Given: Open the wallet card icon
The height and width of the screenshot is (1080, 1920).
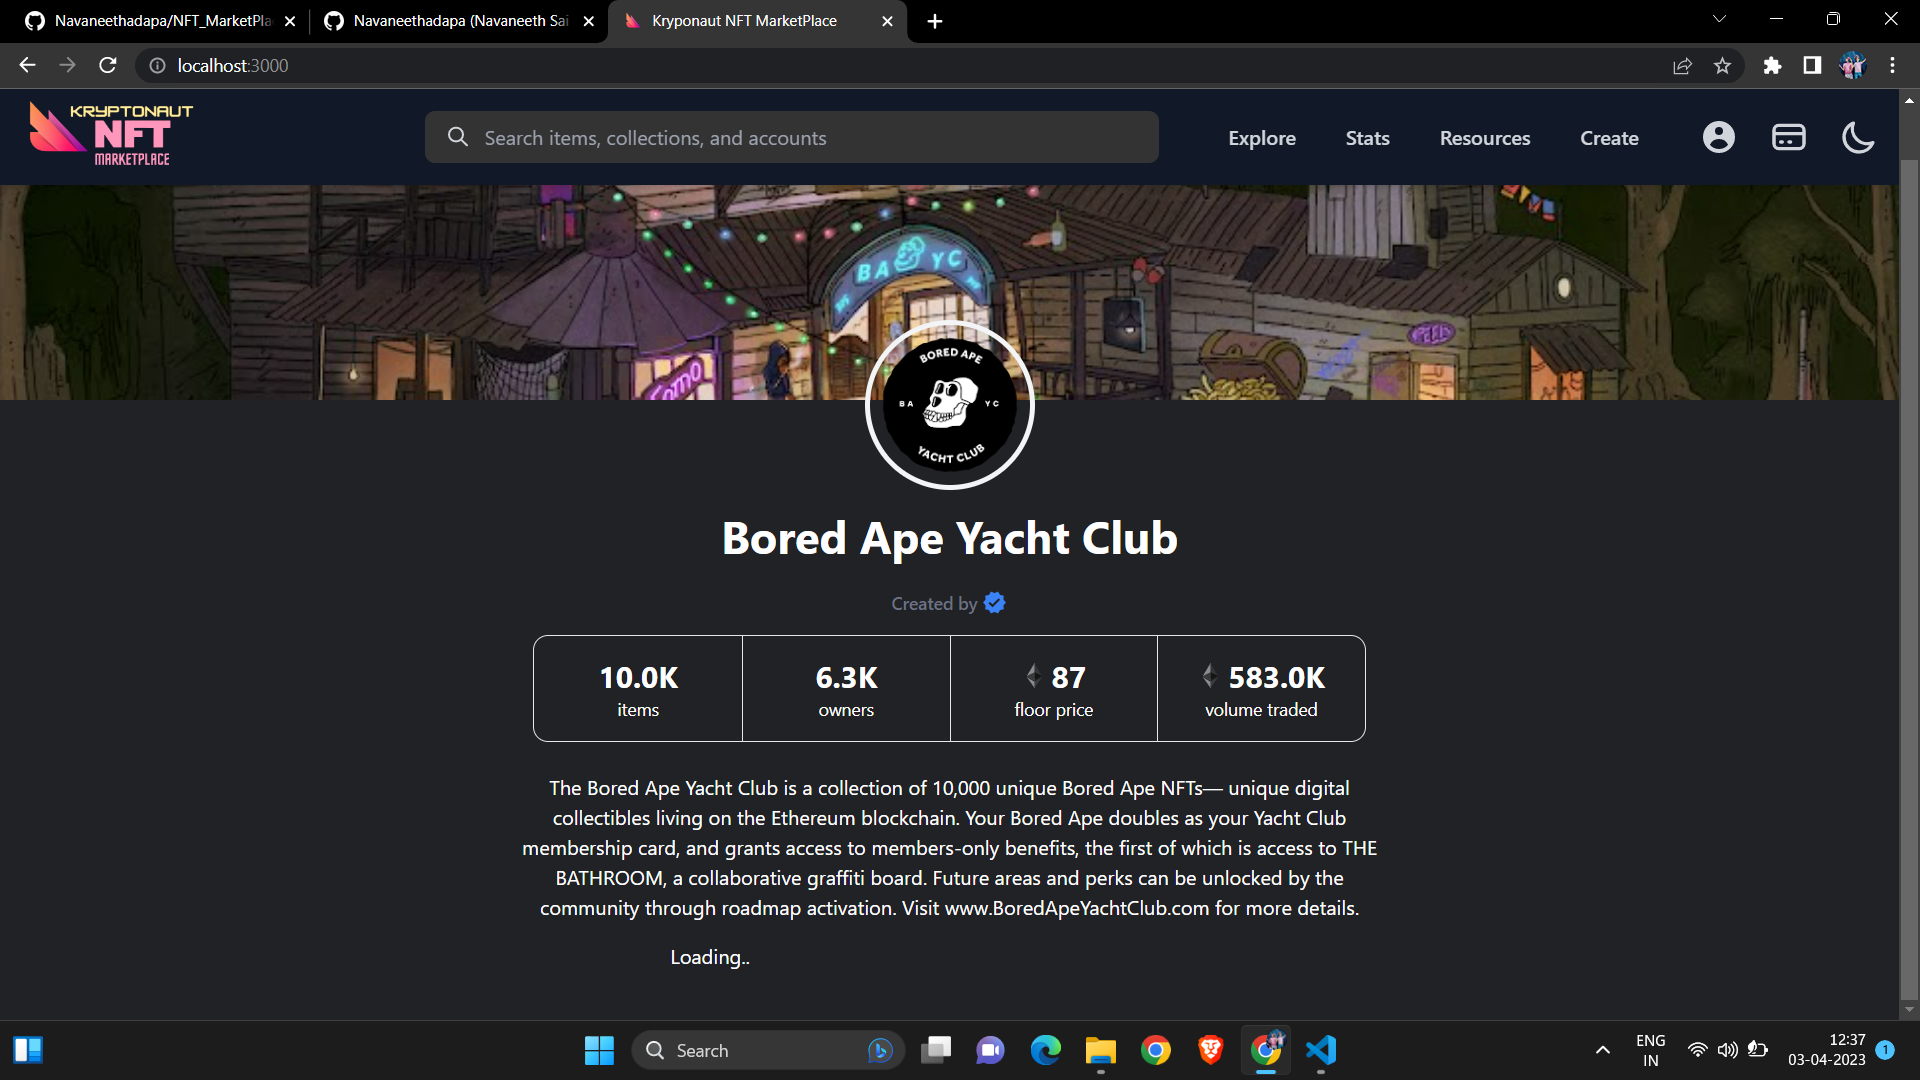Looking at the screenshot, I should point(1788,137).
